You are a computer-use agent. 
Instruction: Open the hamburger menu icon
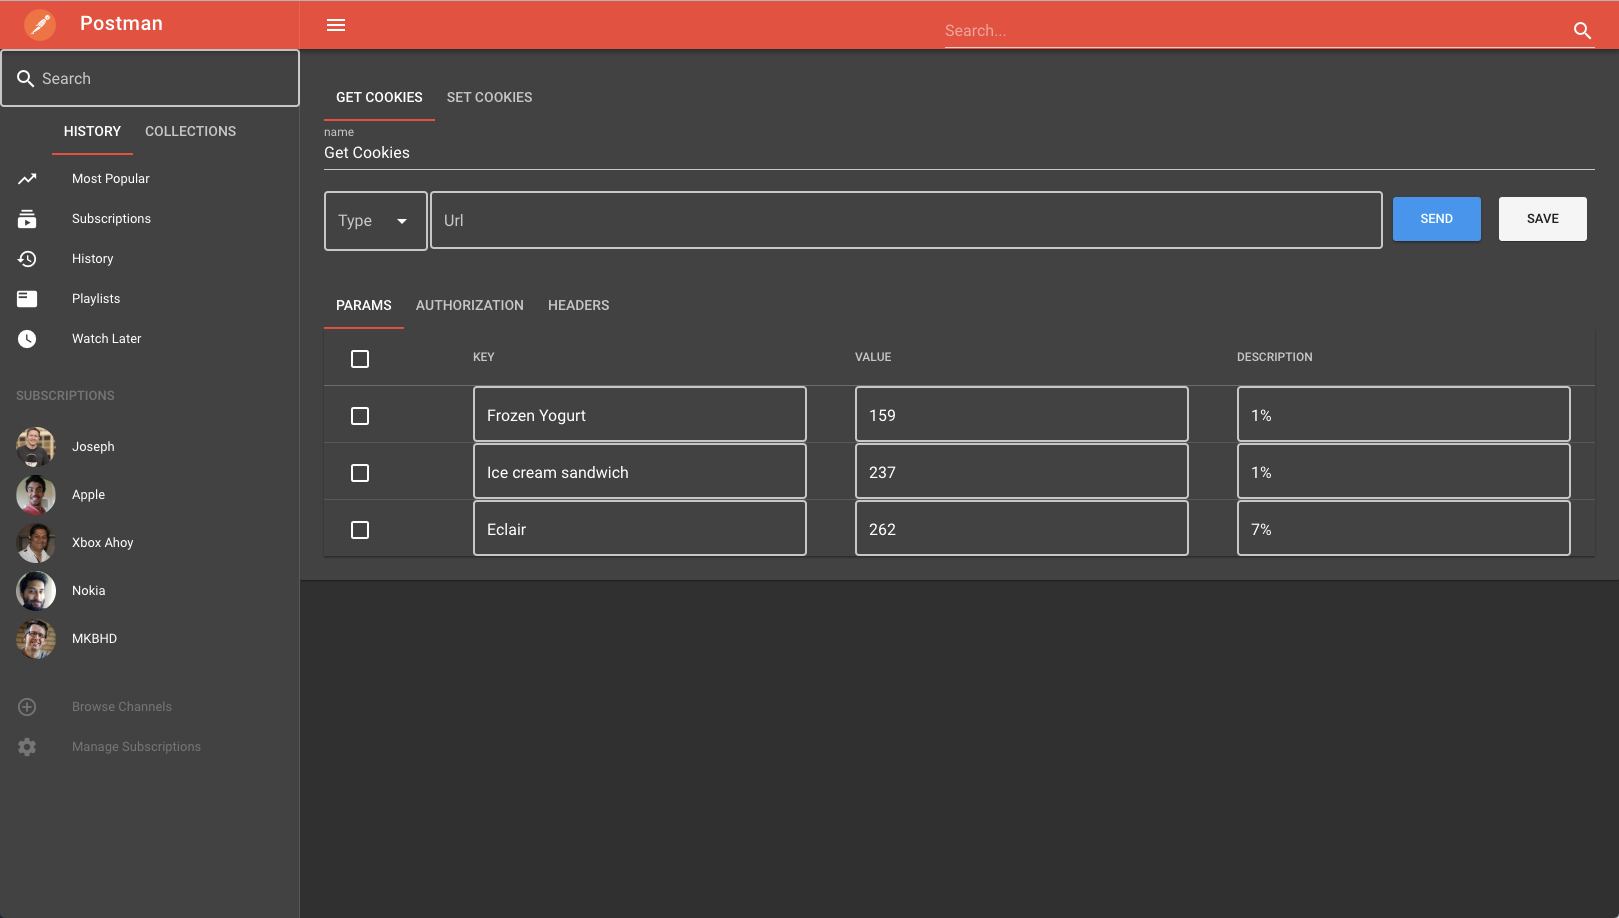click(336, 25)
